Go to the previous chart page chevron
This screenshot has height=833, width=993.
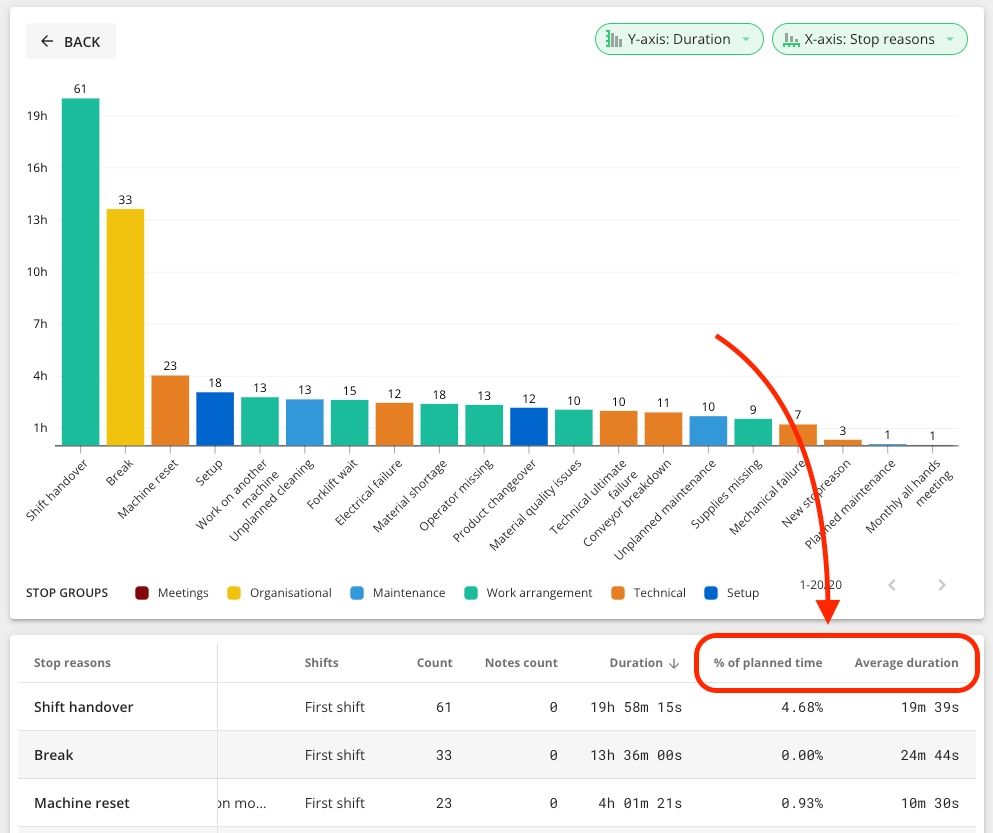(892, 585)
